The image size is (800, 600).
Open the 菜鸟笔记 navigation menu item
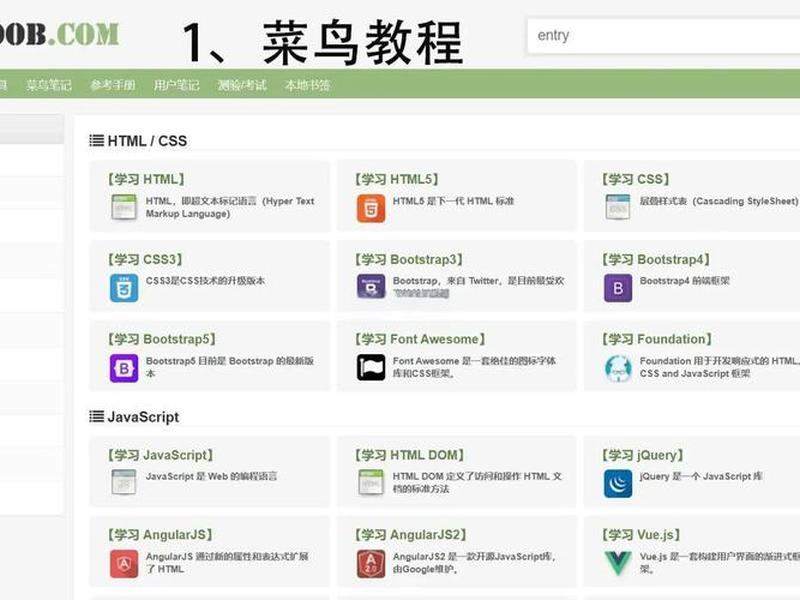[49, 85]
